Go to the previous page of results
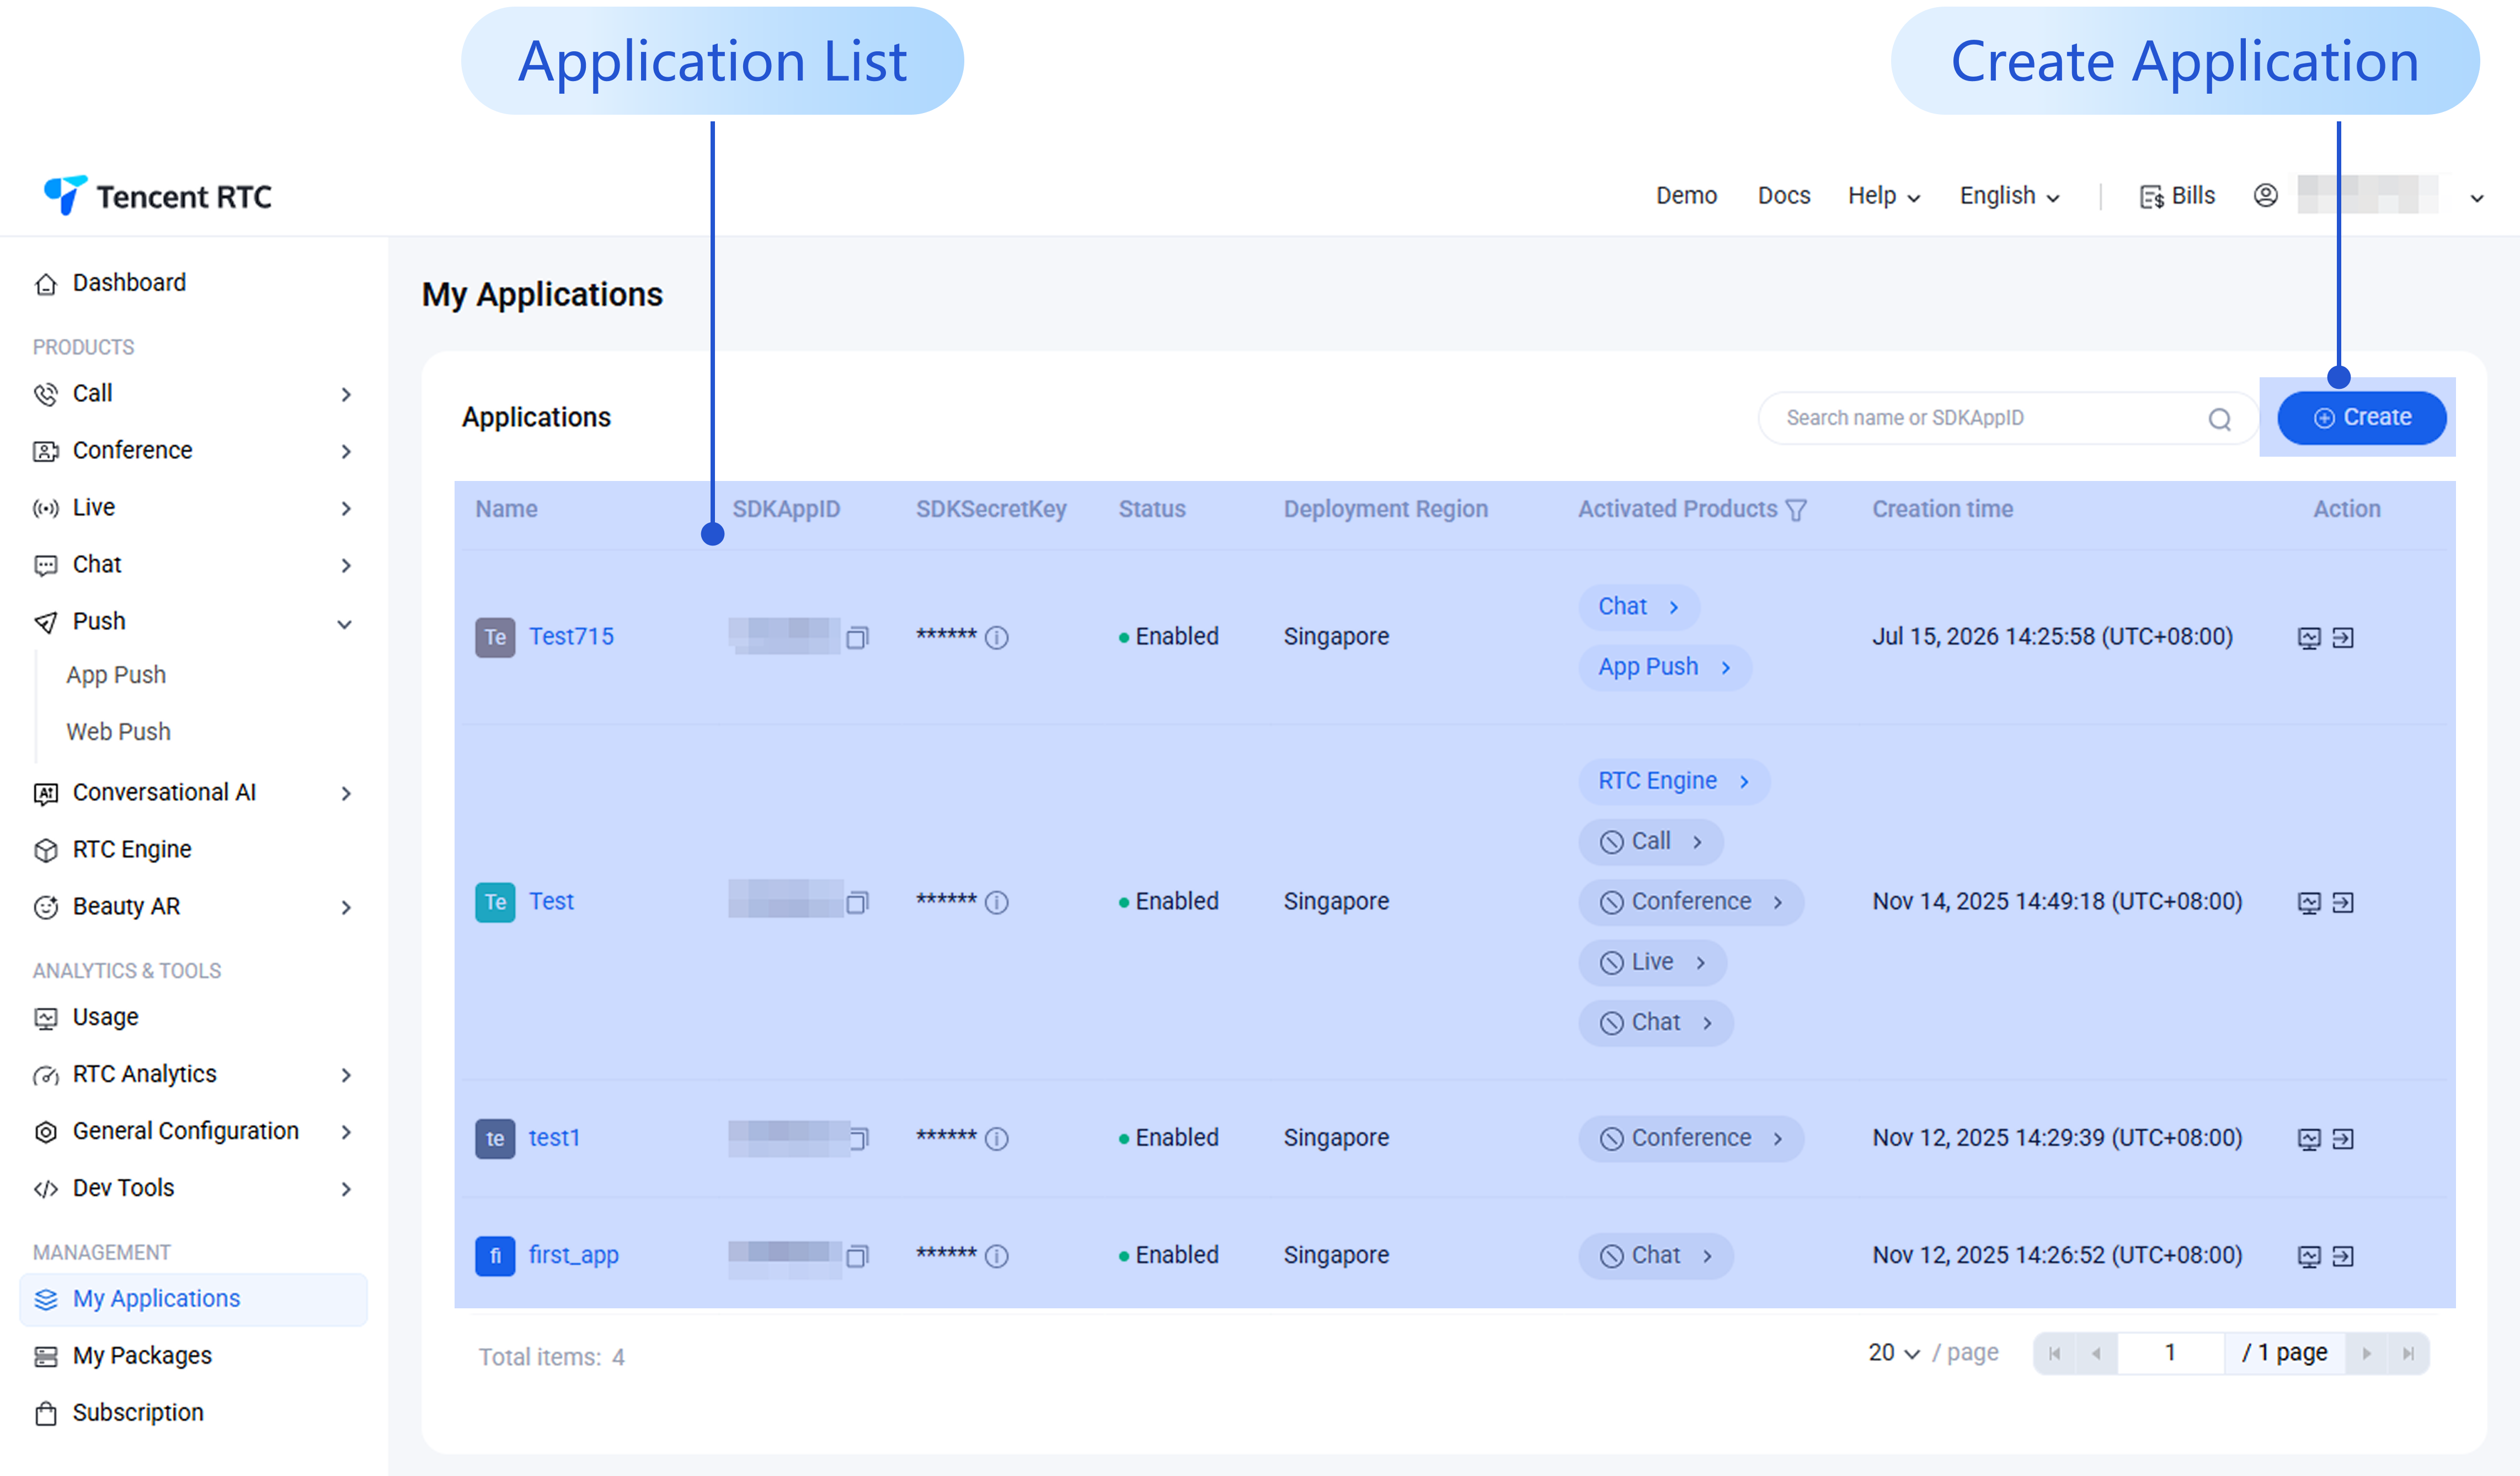This screenshot has width=2520, height=1476. click(2096, 1354)
